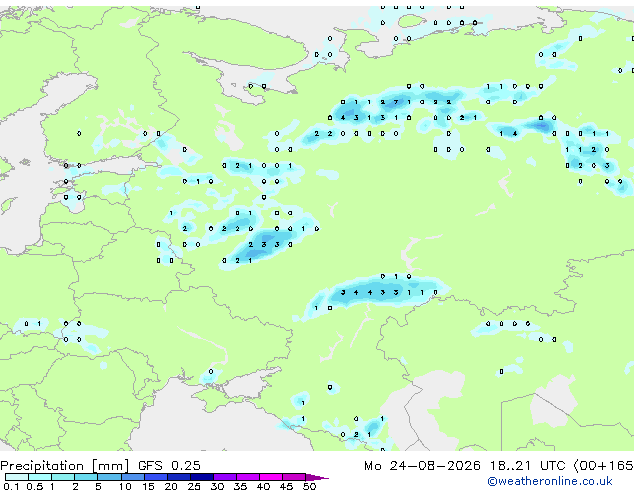The image size is (634, 490).
Task: Click the "20" legend scale label
Action: 171,486
